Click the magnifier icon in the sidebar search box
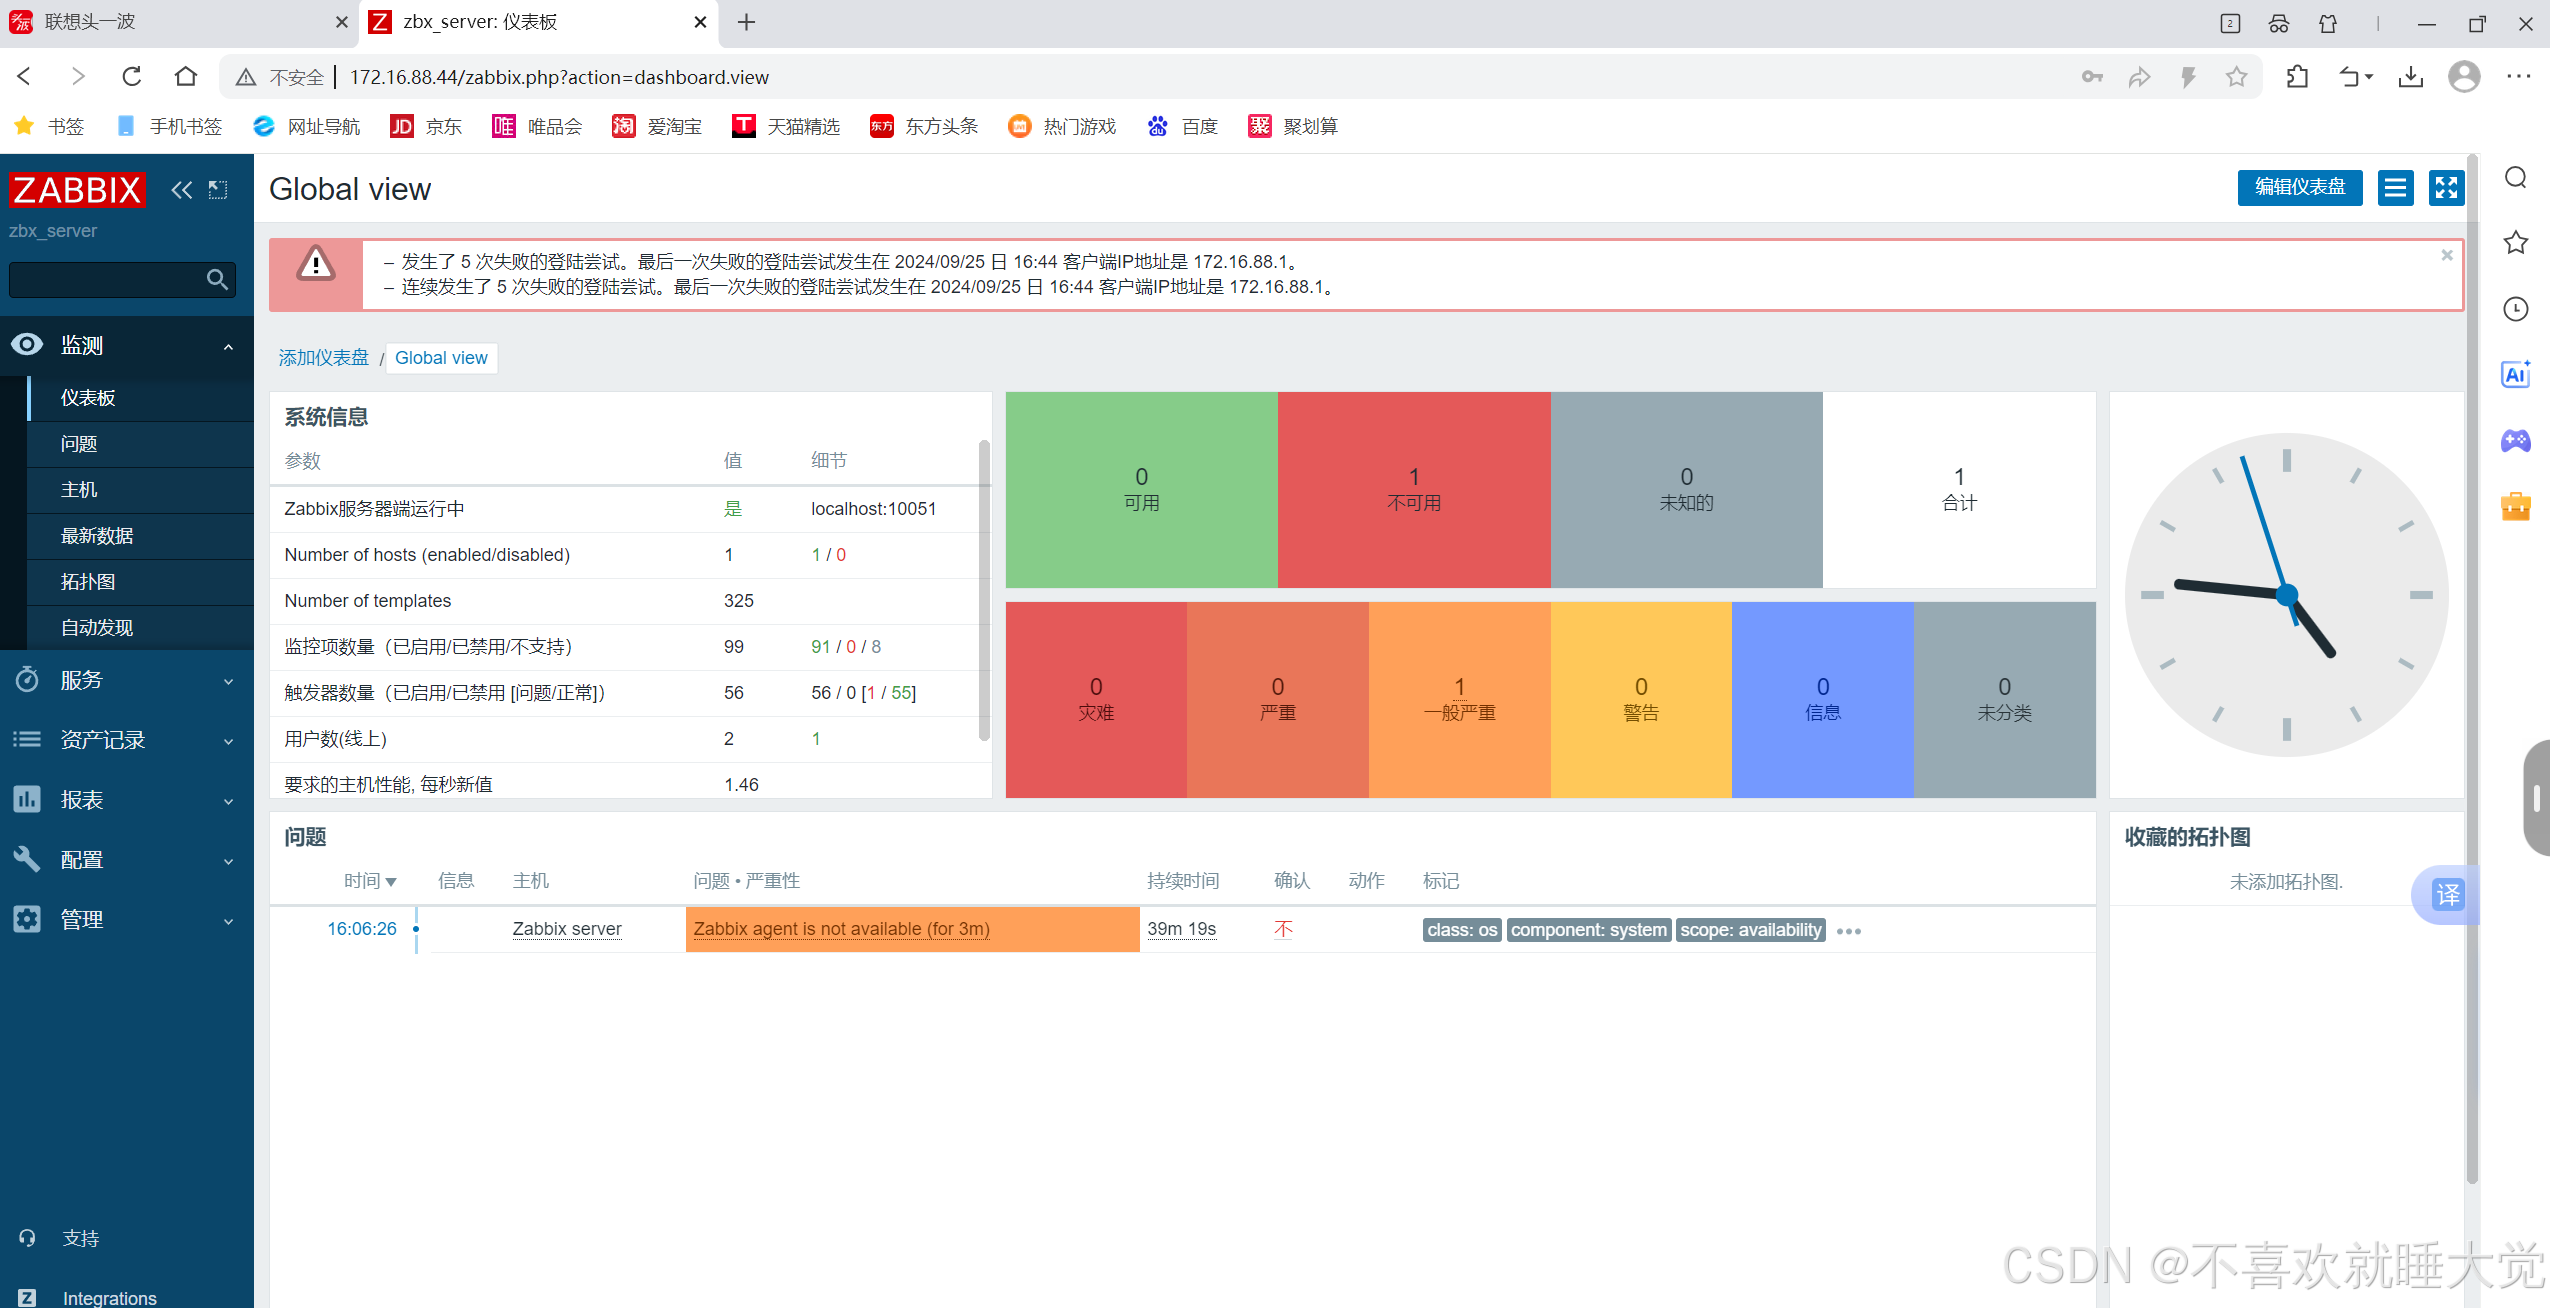Screen dimensions: 2550x1308 pyautogui.click(x=217, y=280)
